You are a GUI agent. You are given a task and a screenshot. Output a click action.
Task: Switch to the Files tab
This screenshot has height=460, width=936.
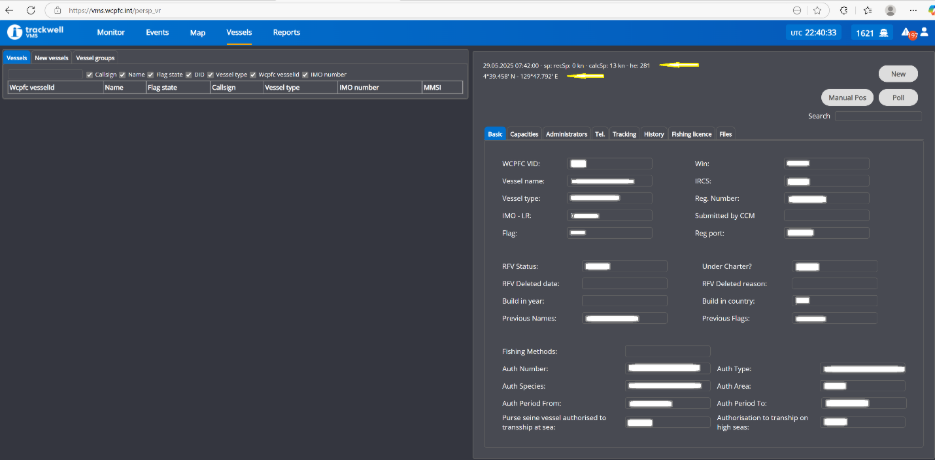[x=725, y=134]
